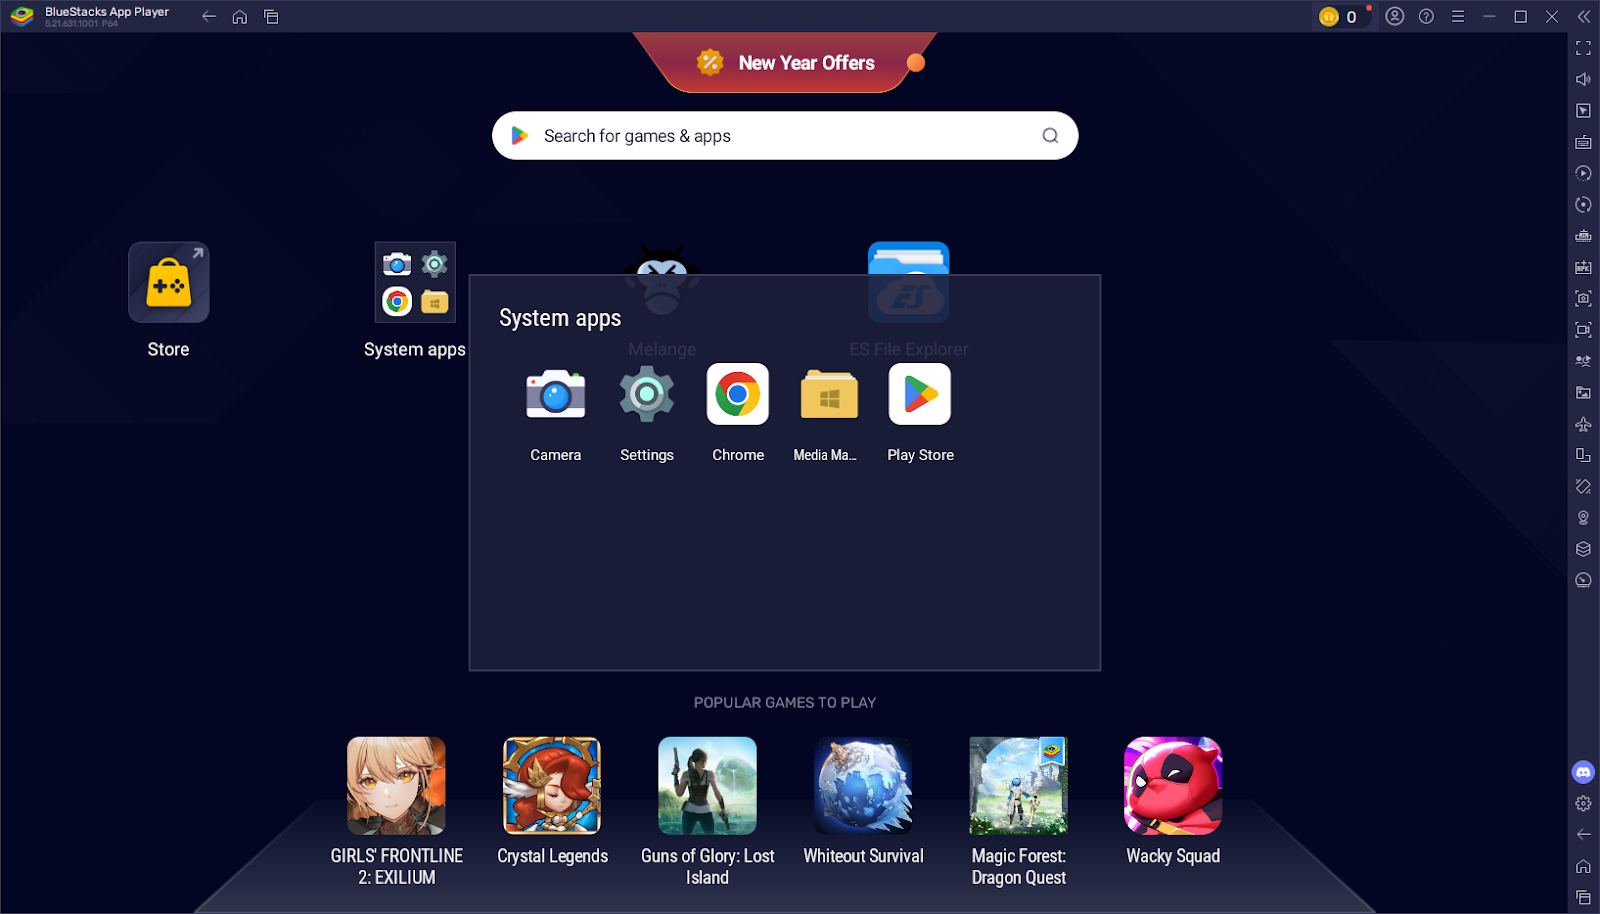Open Settings in System apps folder

click(646, 394)
